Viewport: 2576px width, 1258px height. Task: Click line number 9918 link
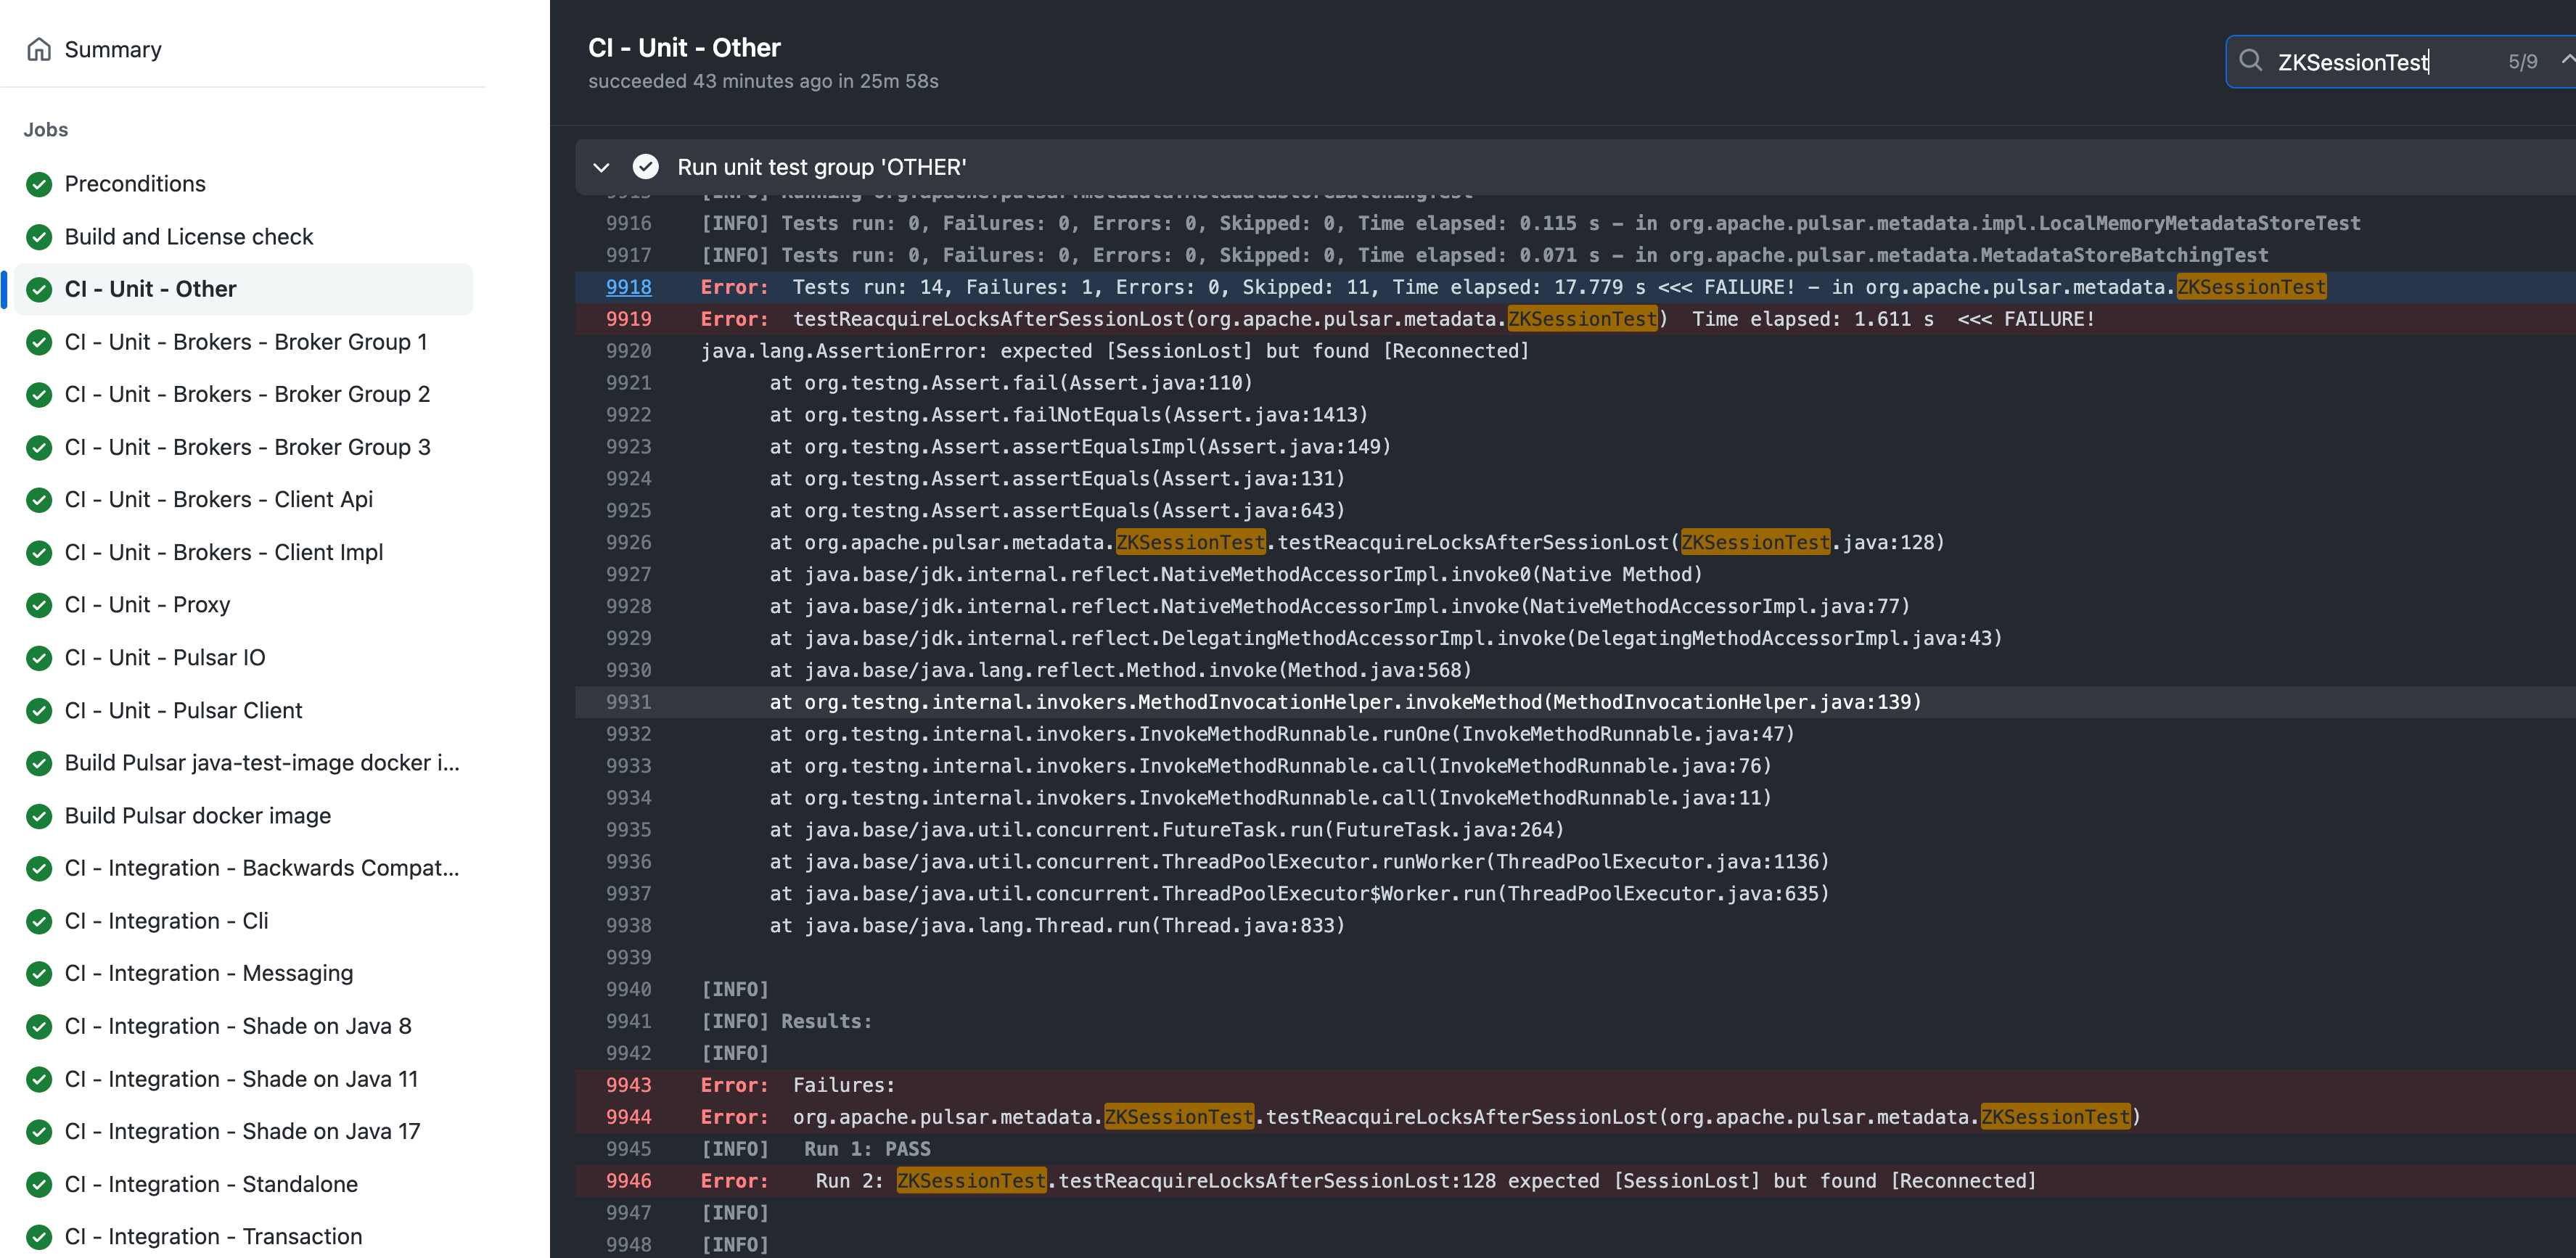628,287
